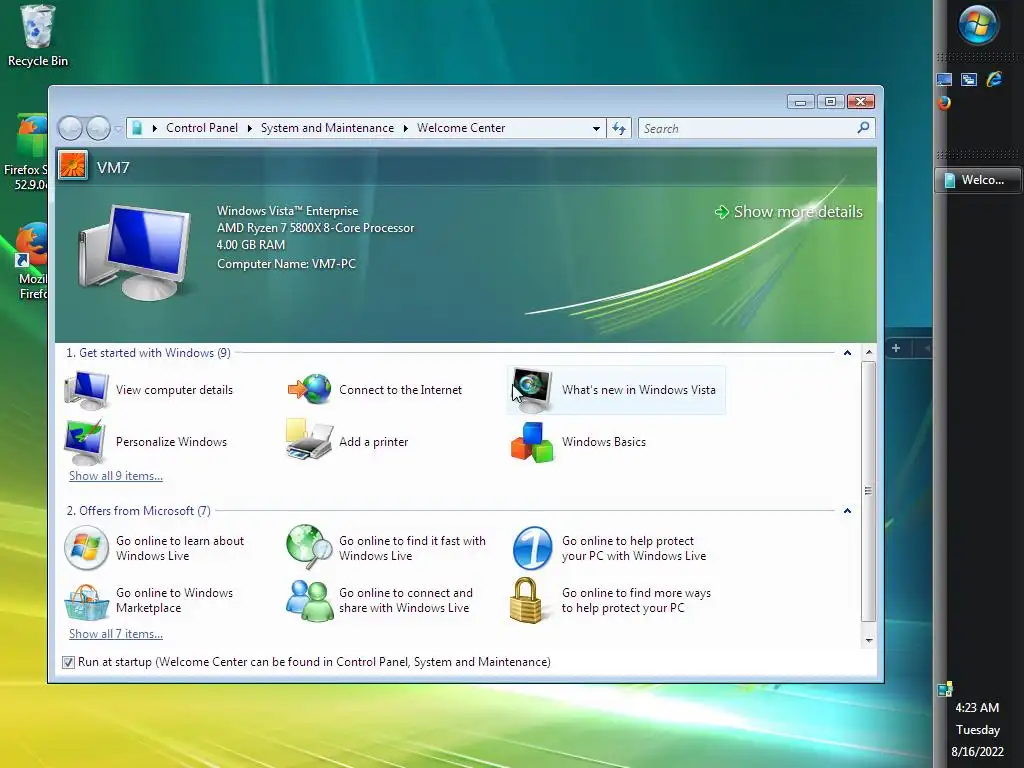
Task: Expand the System and Maintenance breadcrumb arrow
Action: tap(406, 129)
